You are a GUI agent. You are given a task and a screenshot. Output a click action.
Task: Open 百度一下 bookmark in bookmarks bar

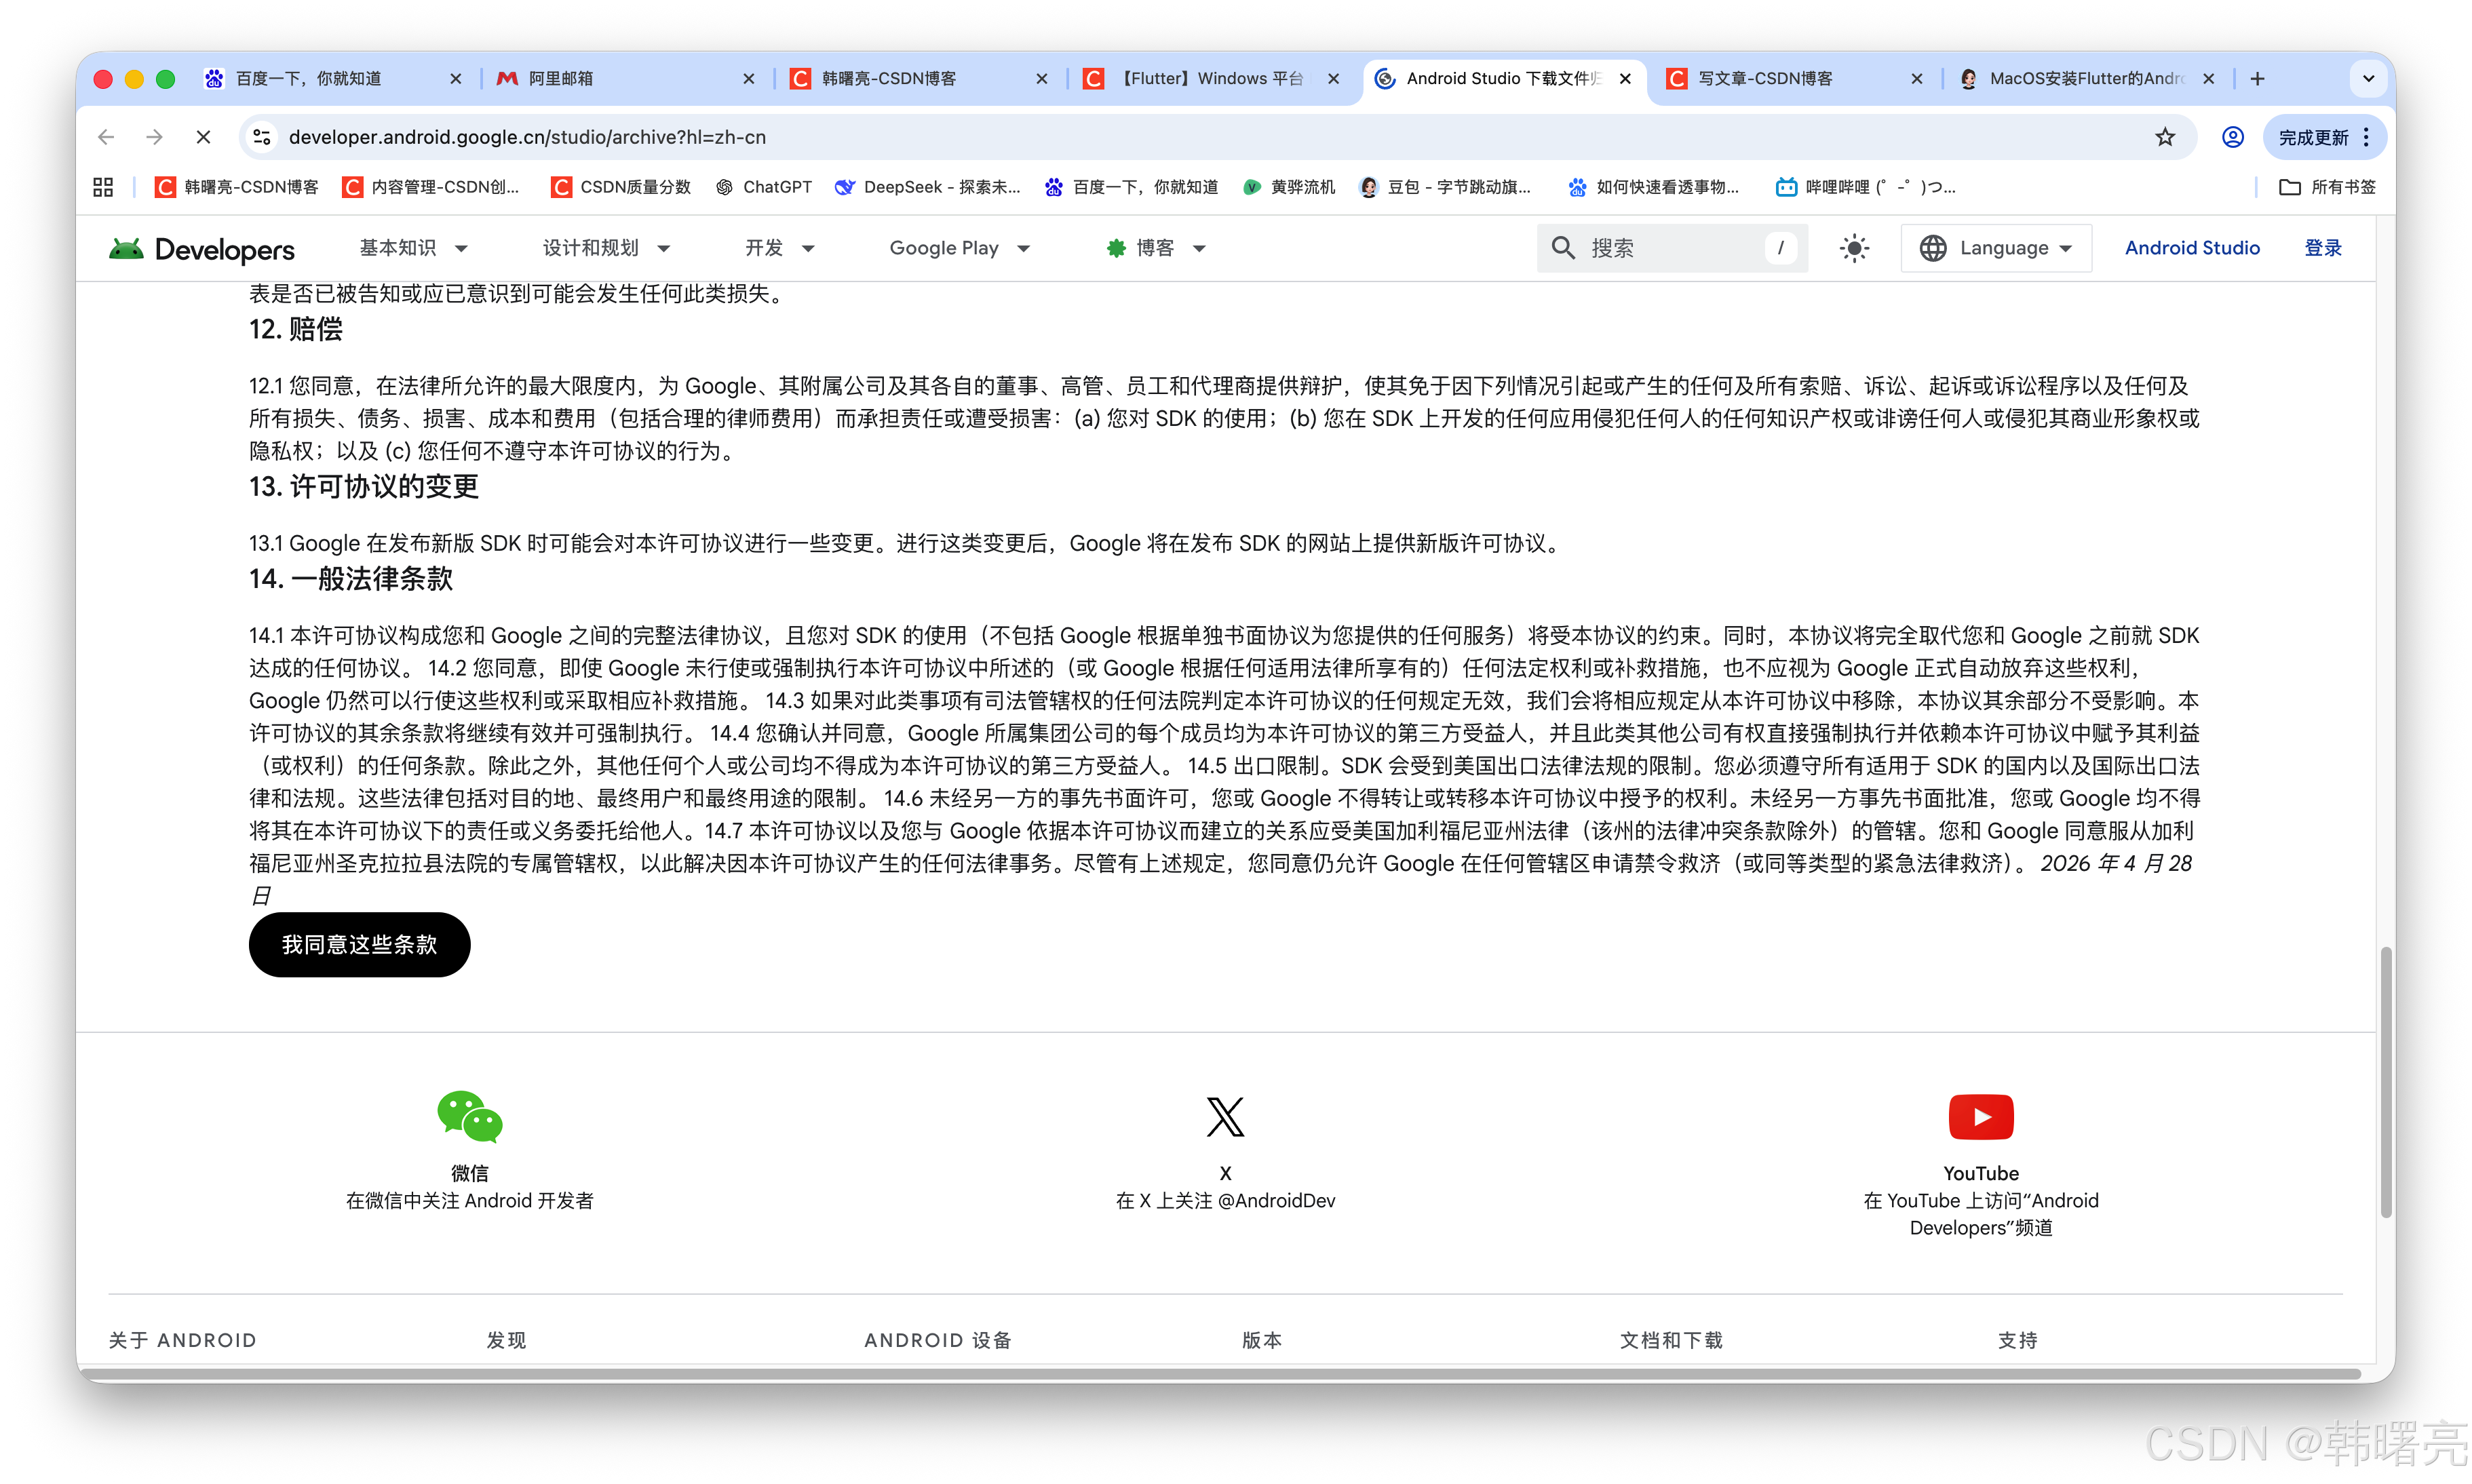pos(1132,187)
